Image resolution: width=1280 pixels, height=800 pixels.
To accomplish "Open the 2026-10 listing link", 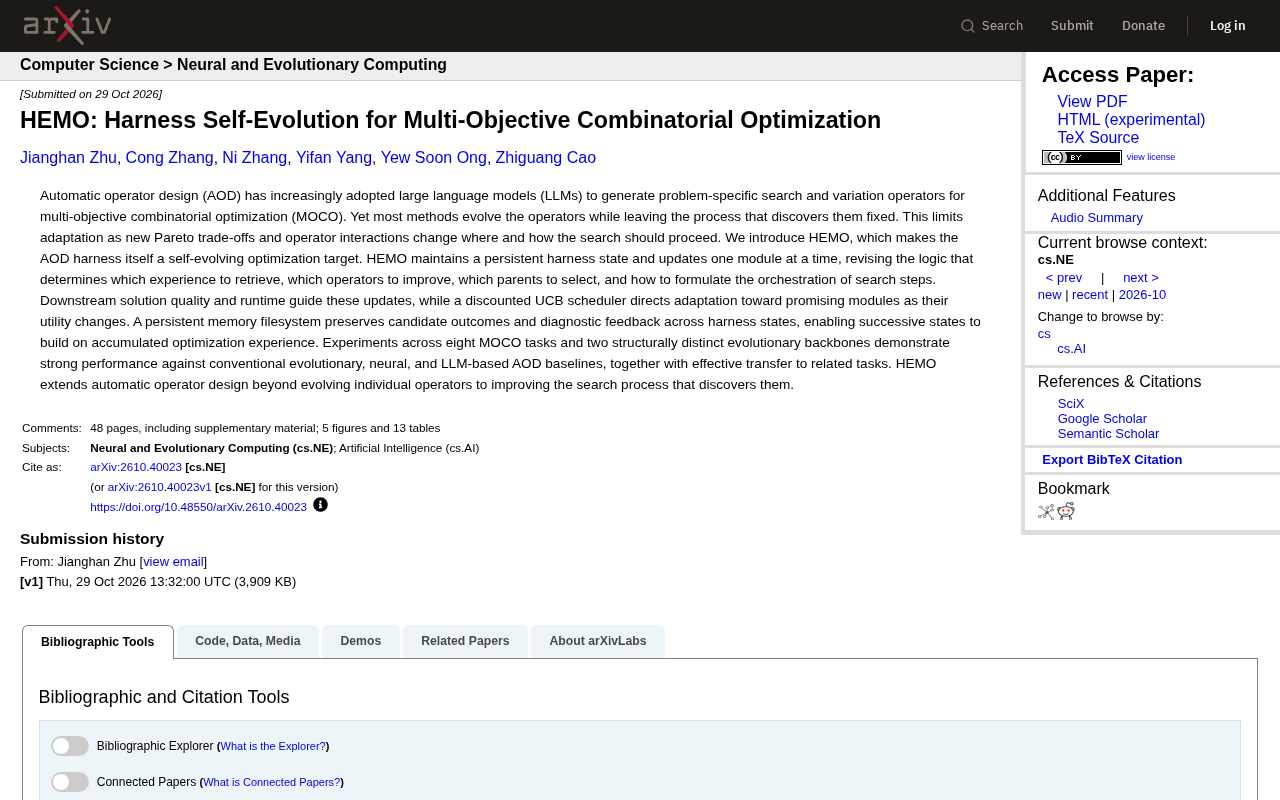I will [1142, 295].
